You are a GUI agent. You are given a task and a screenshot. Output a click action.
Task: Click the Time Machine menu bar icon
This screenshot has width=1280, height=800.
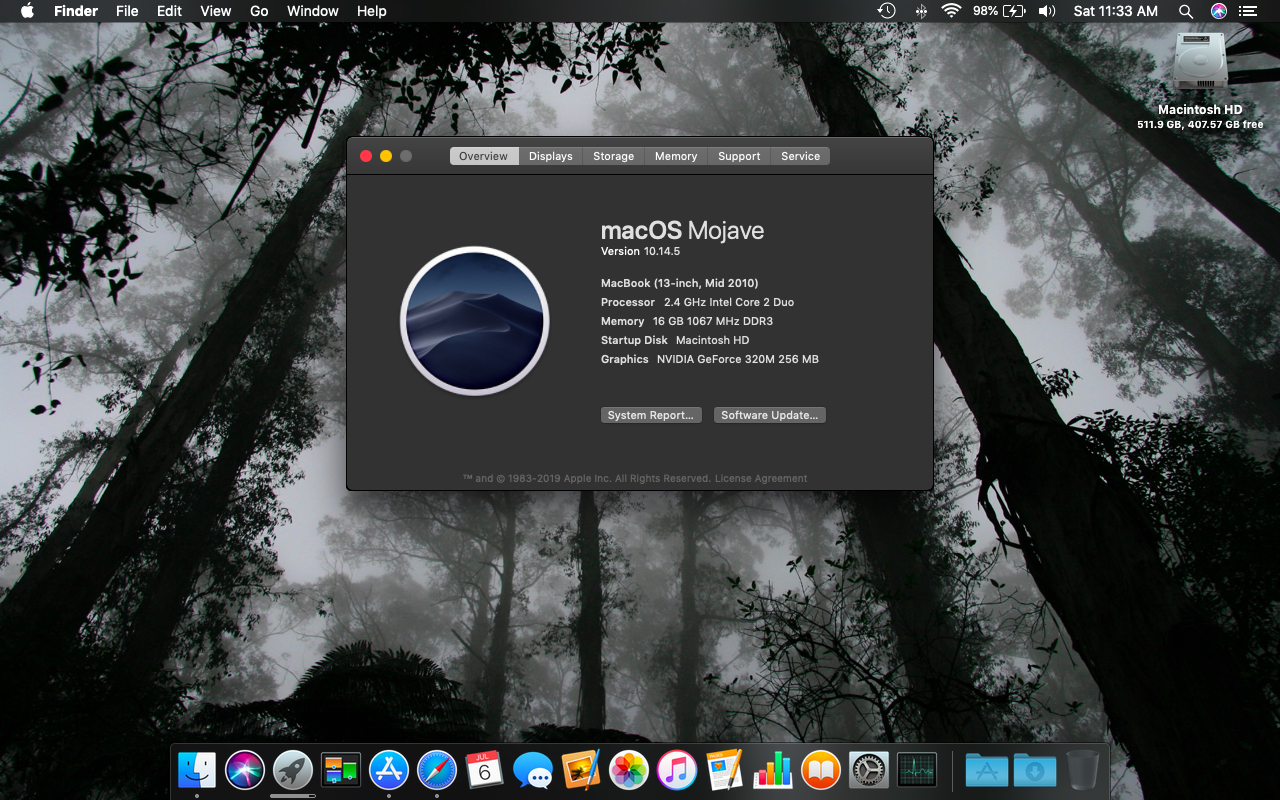(x=886, y=11)
